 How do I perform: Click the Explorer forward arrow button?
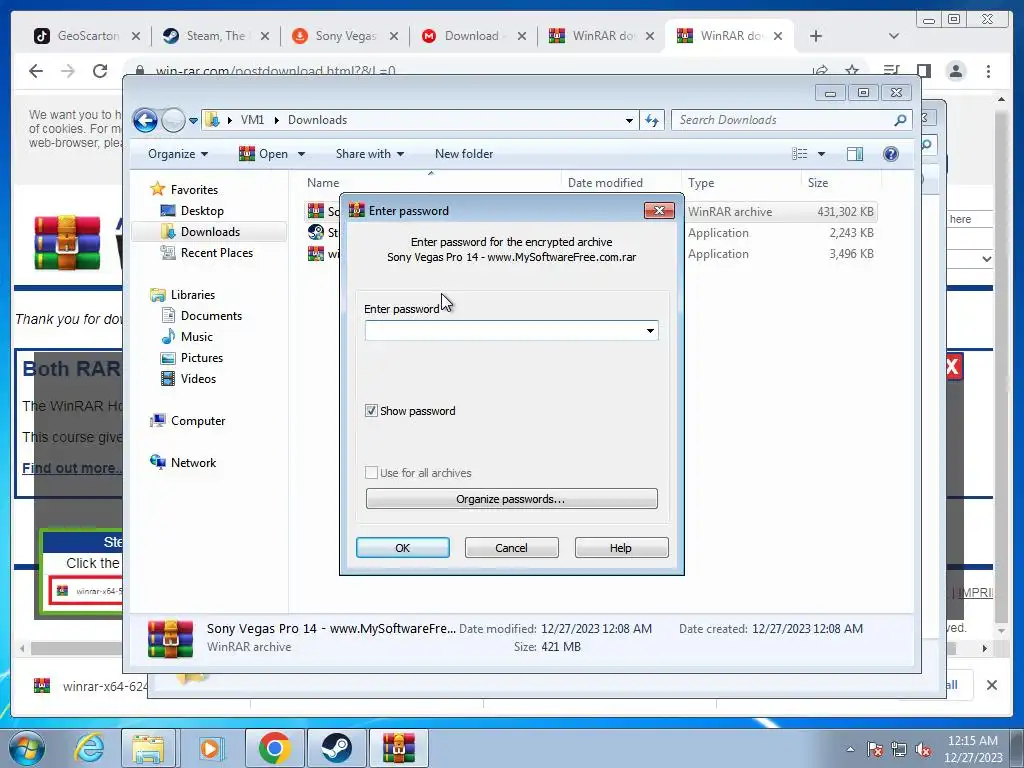tap(173, 120)
